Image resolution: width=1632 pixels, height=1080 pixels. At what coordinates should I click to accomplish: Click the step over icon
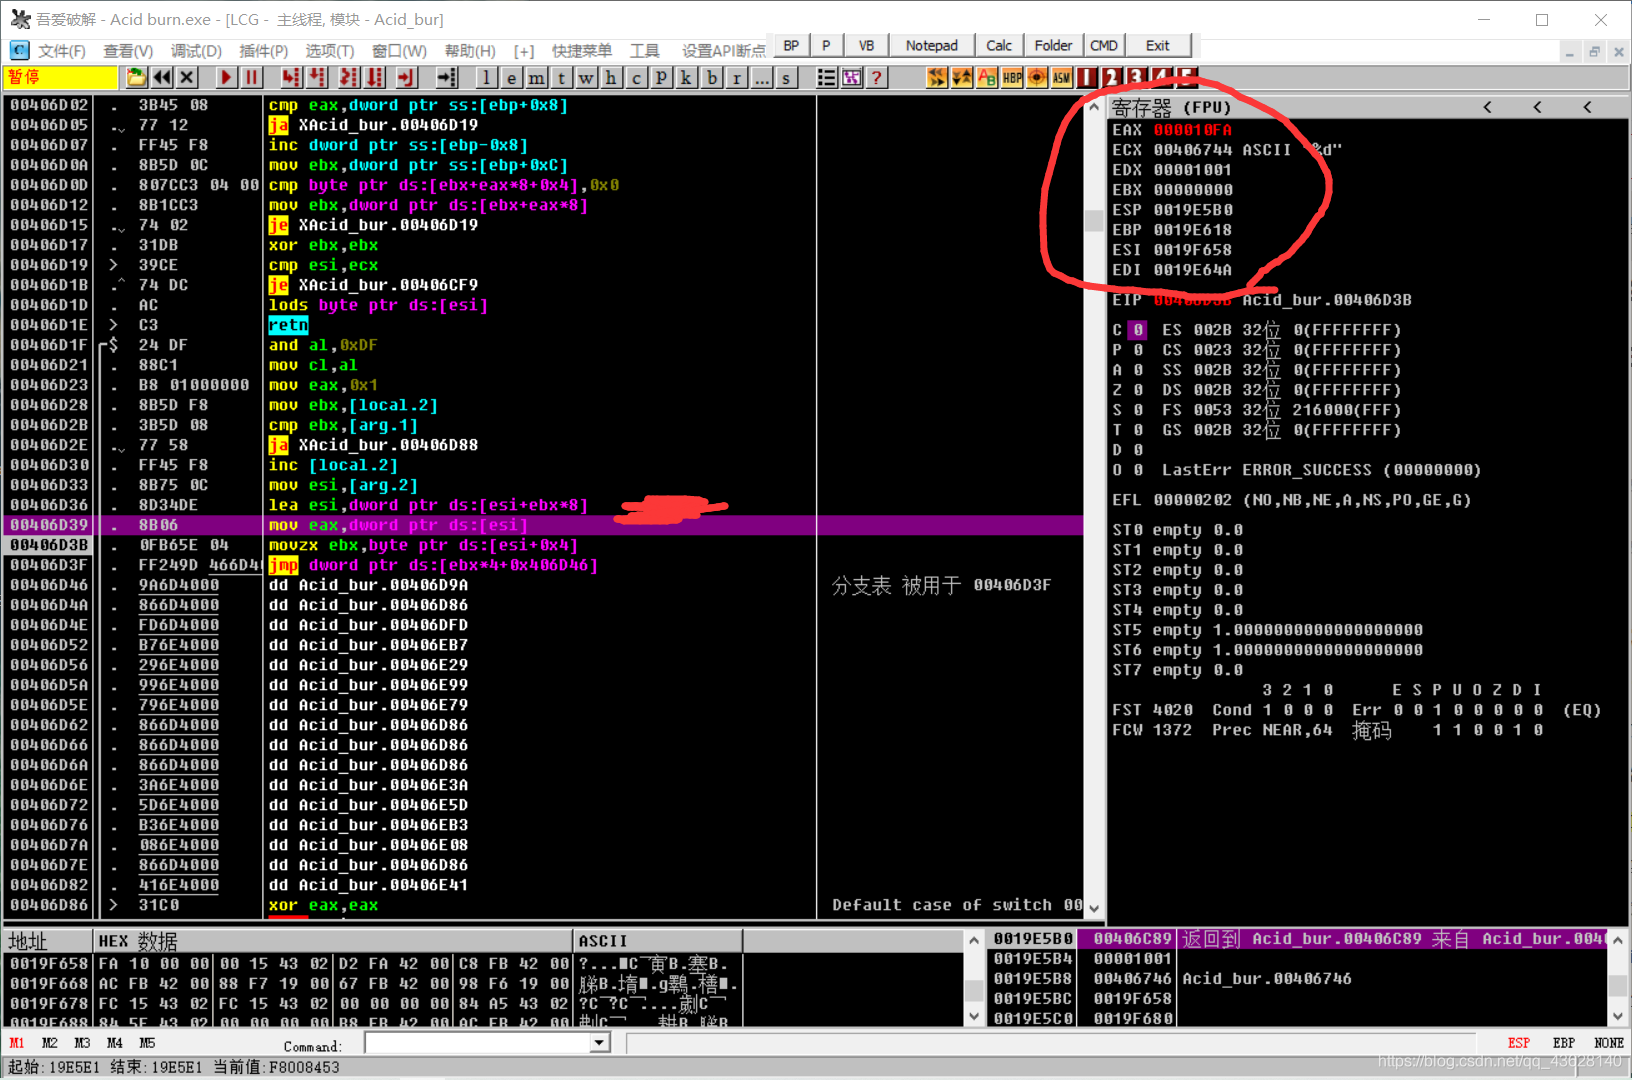pyautogui.click(x=316, y=77)
